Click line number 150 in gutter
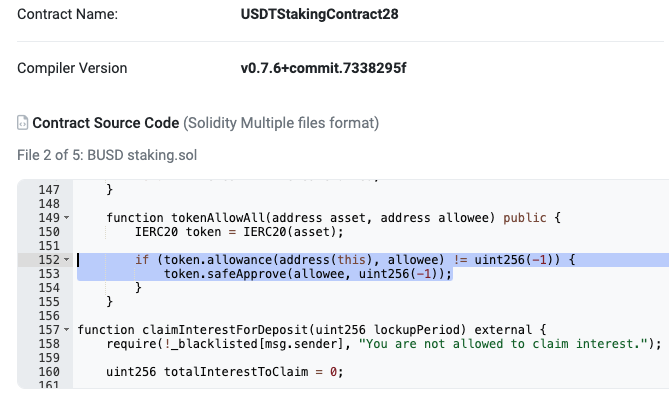This screenshot has width=669, height=402. click(x=49, y=232)
